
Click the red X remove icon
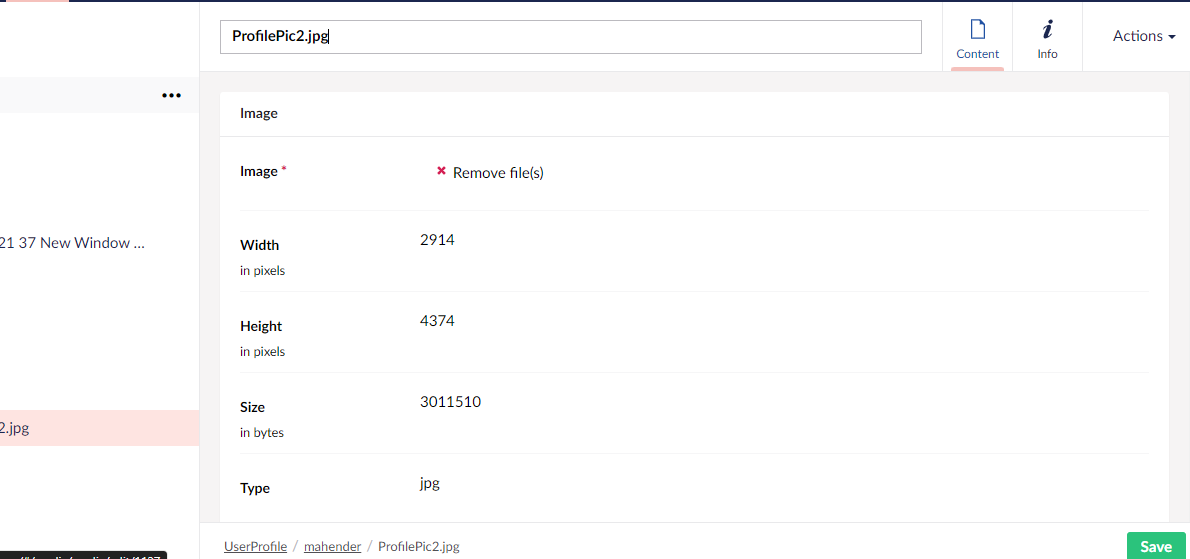(441, 171)
